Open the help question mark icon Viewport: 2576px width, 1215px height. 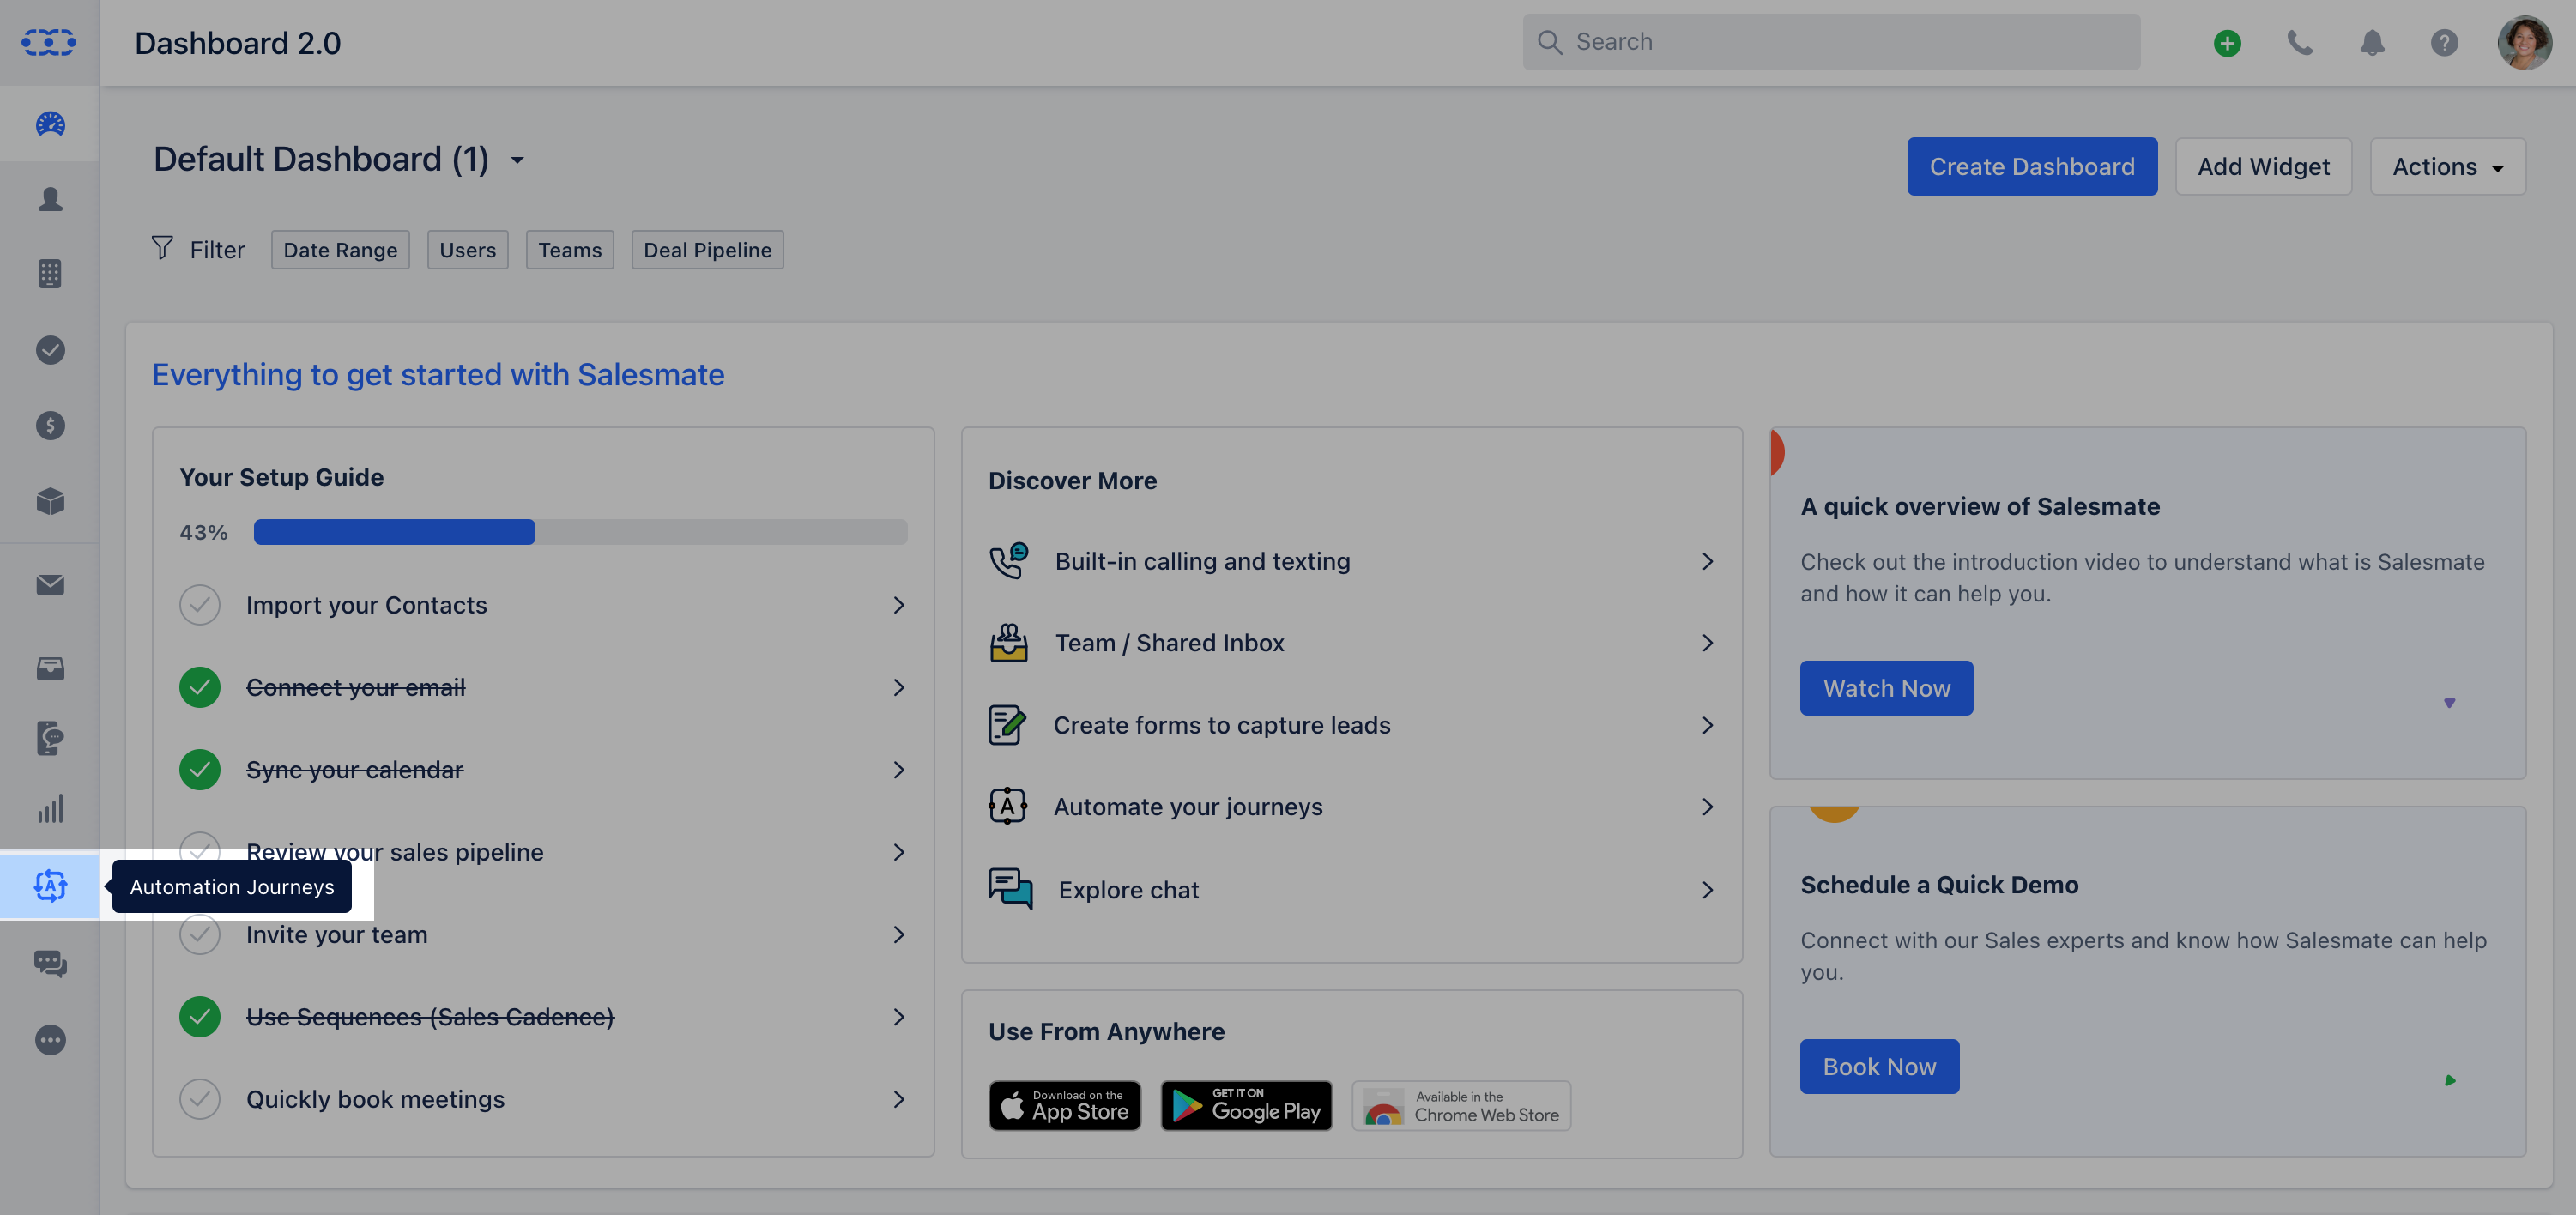(2444, 43)
